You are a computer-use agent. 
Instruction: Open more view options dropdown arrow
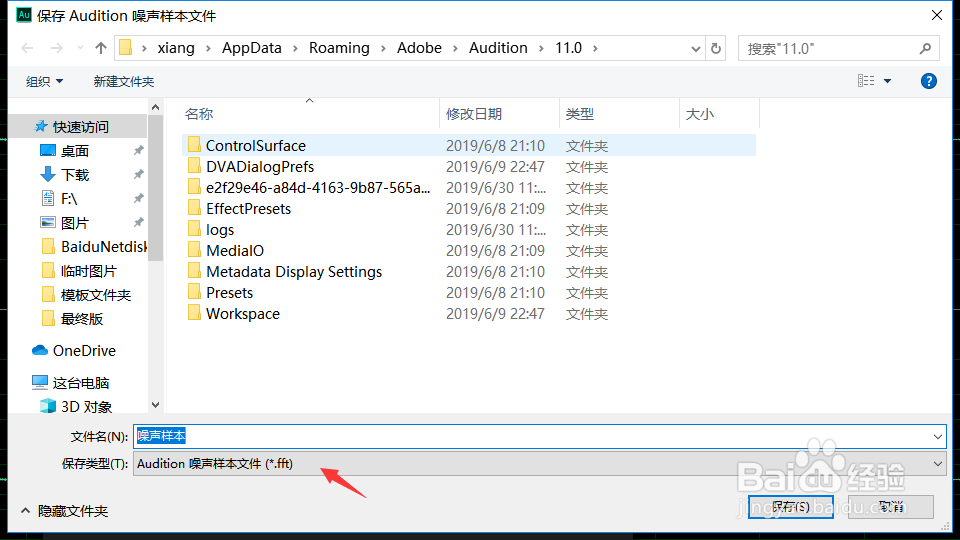pyautogui.click(x=887, y=81)
